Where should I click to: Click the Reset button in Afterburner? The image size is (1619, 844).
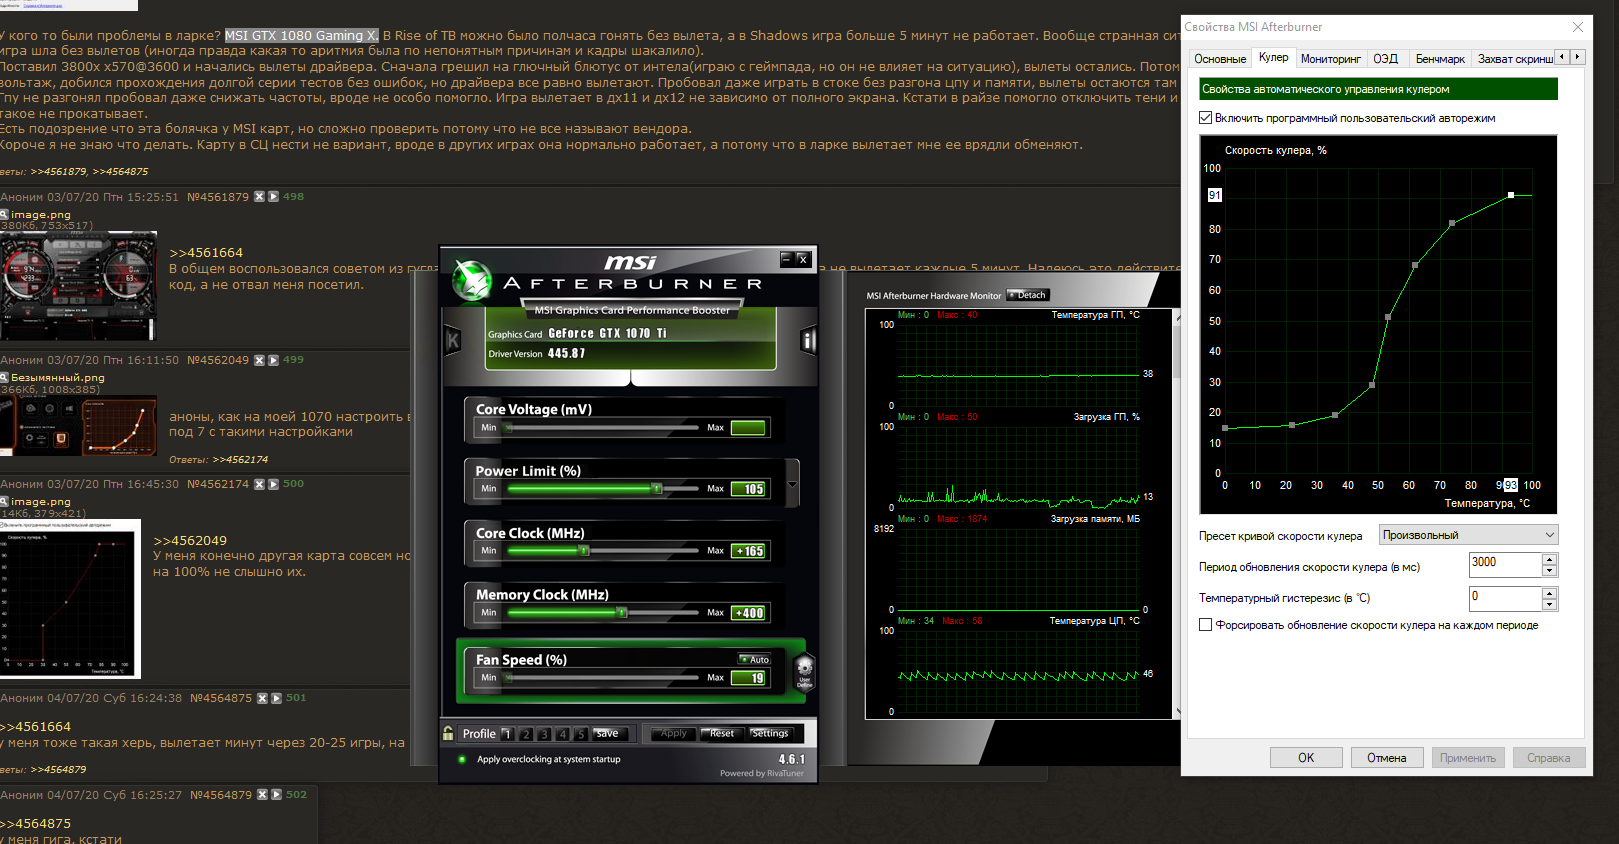[x=722, y=734]
